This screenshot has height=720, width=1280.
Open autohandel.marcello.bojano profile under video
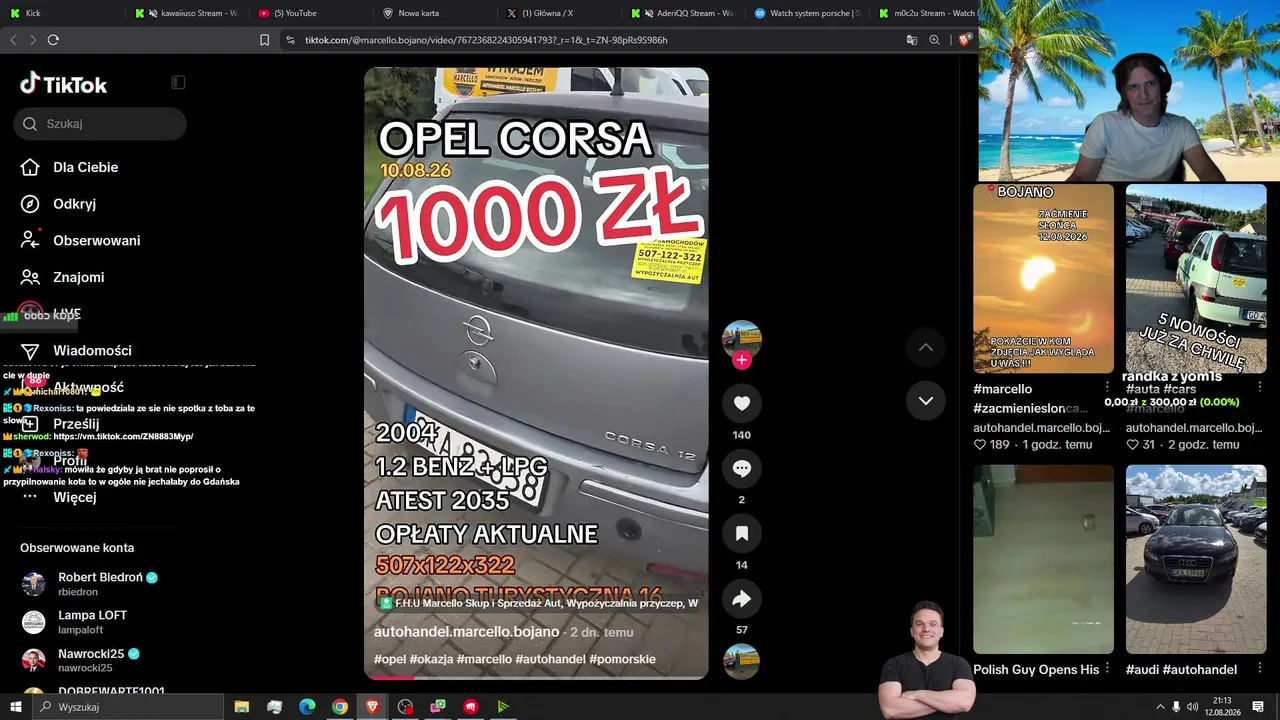(467, 632)
